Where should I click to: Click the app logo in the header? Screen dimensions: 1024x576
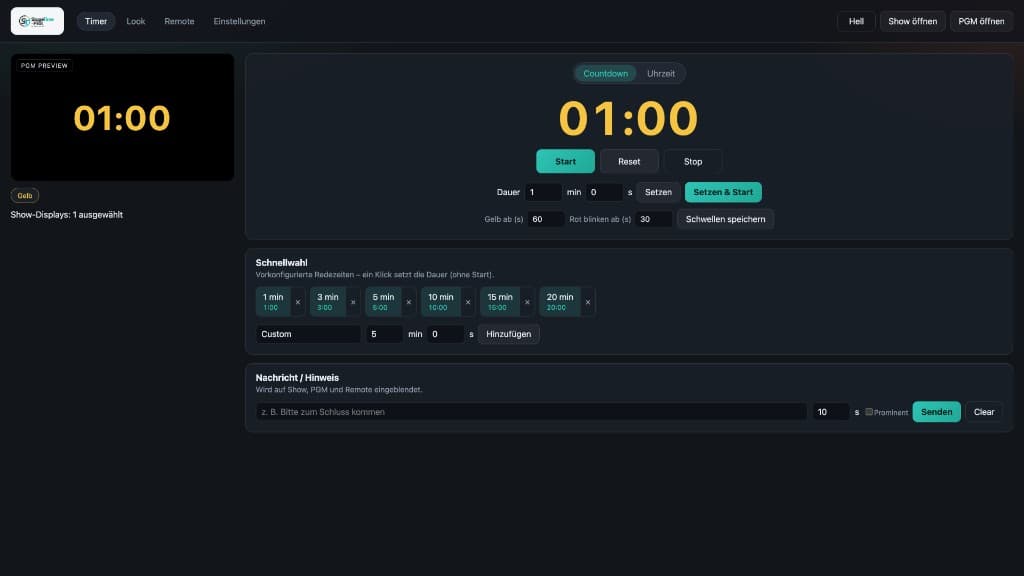click(37, 21)
